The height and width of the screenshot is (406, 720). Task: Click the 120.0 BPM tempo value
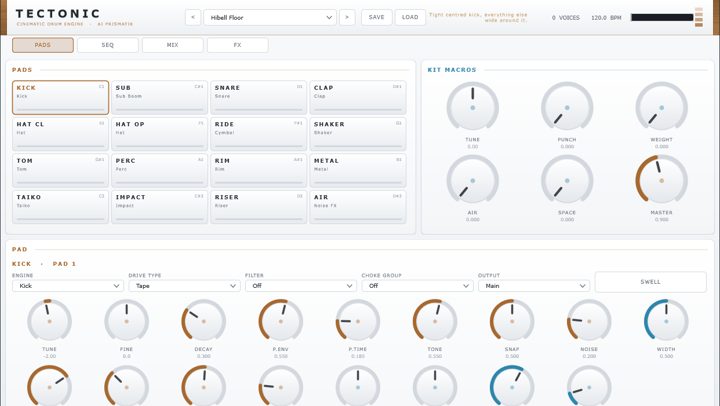606,17
